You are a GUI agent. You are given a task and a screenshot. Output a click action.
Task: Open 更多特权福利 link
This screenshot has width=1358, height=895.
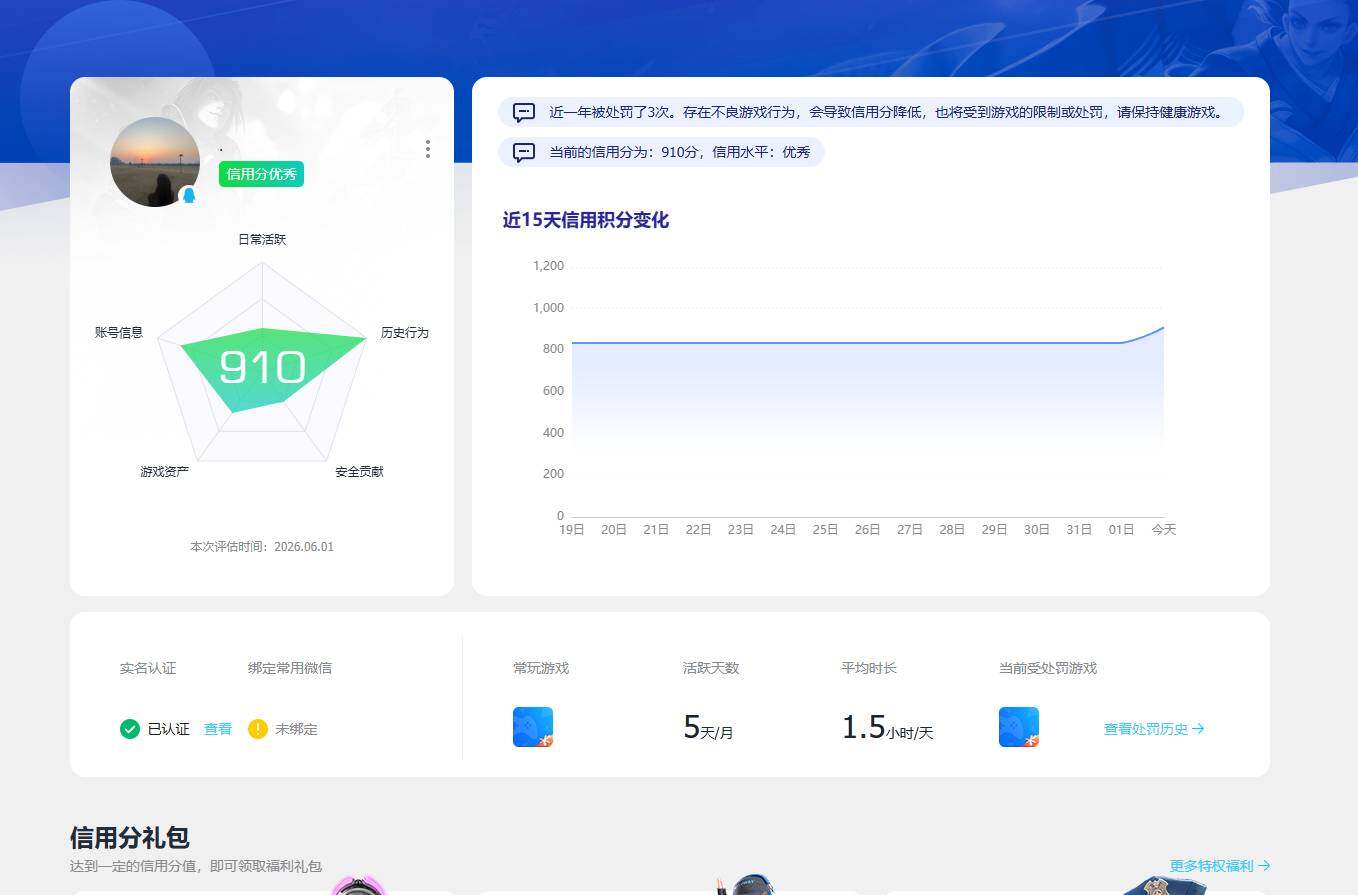coord(1220,866)
